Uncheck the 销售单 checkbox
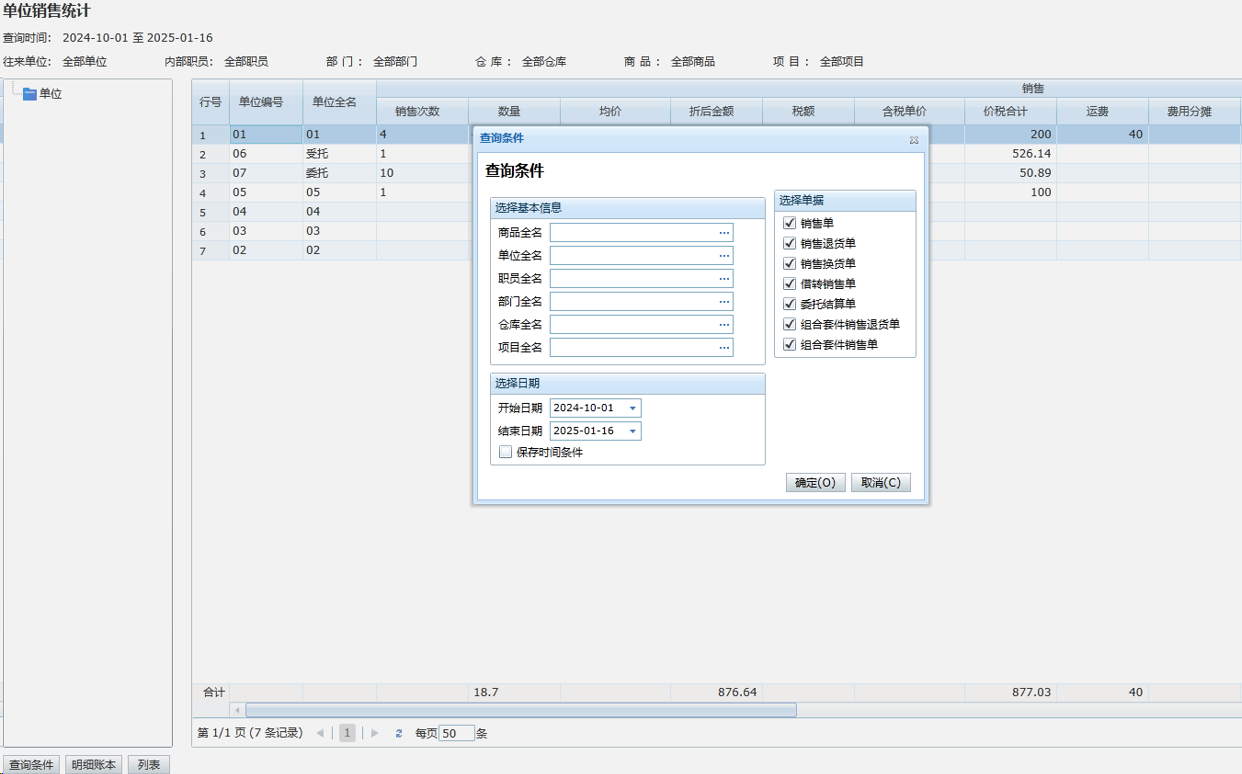Viewport: 1242px width, 774px height. pyautogui.click(x=790, y=223)
